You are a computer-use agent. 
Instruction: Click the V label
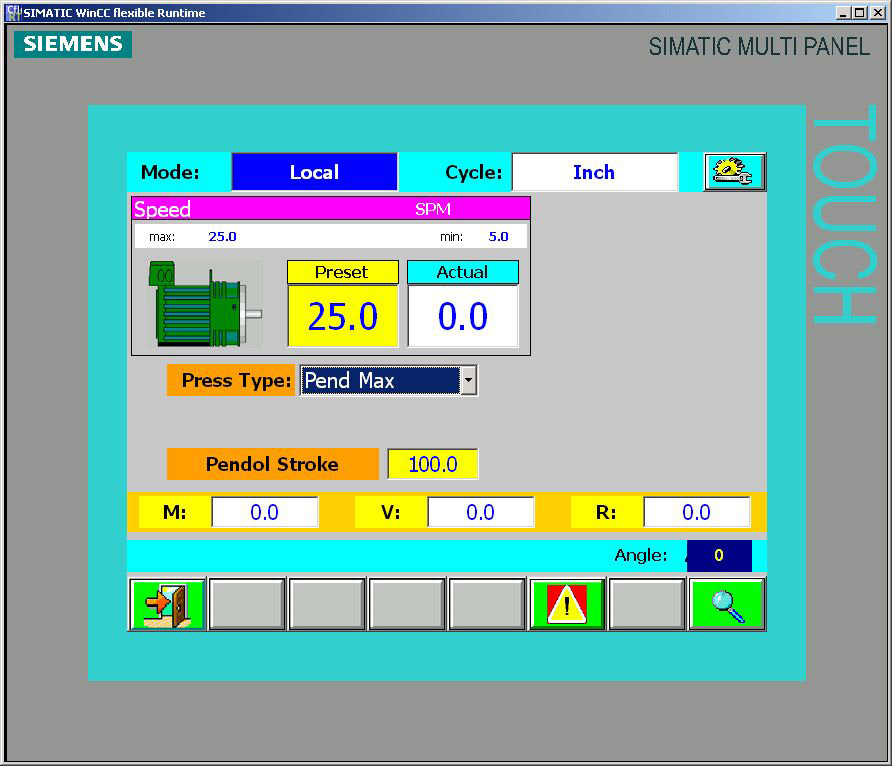[391, 512]
